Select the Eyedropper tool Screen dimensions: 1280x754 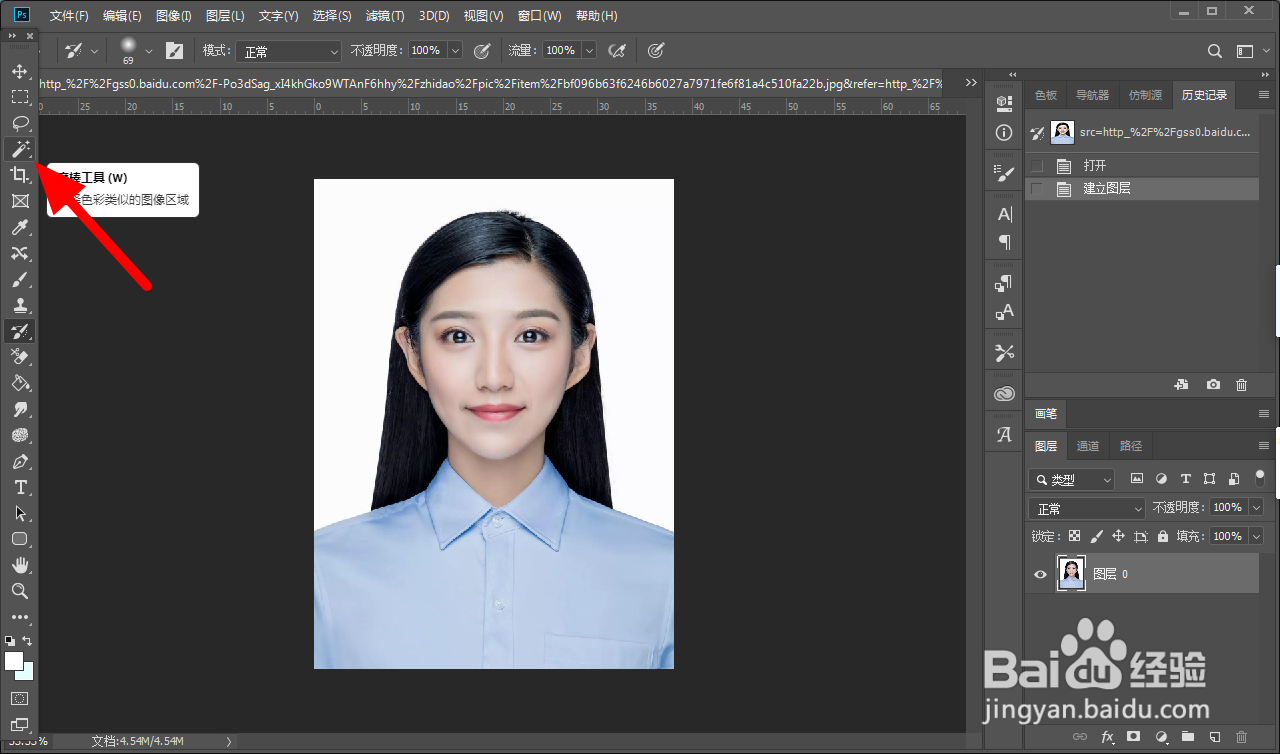pos(19,227)
